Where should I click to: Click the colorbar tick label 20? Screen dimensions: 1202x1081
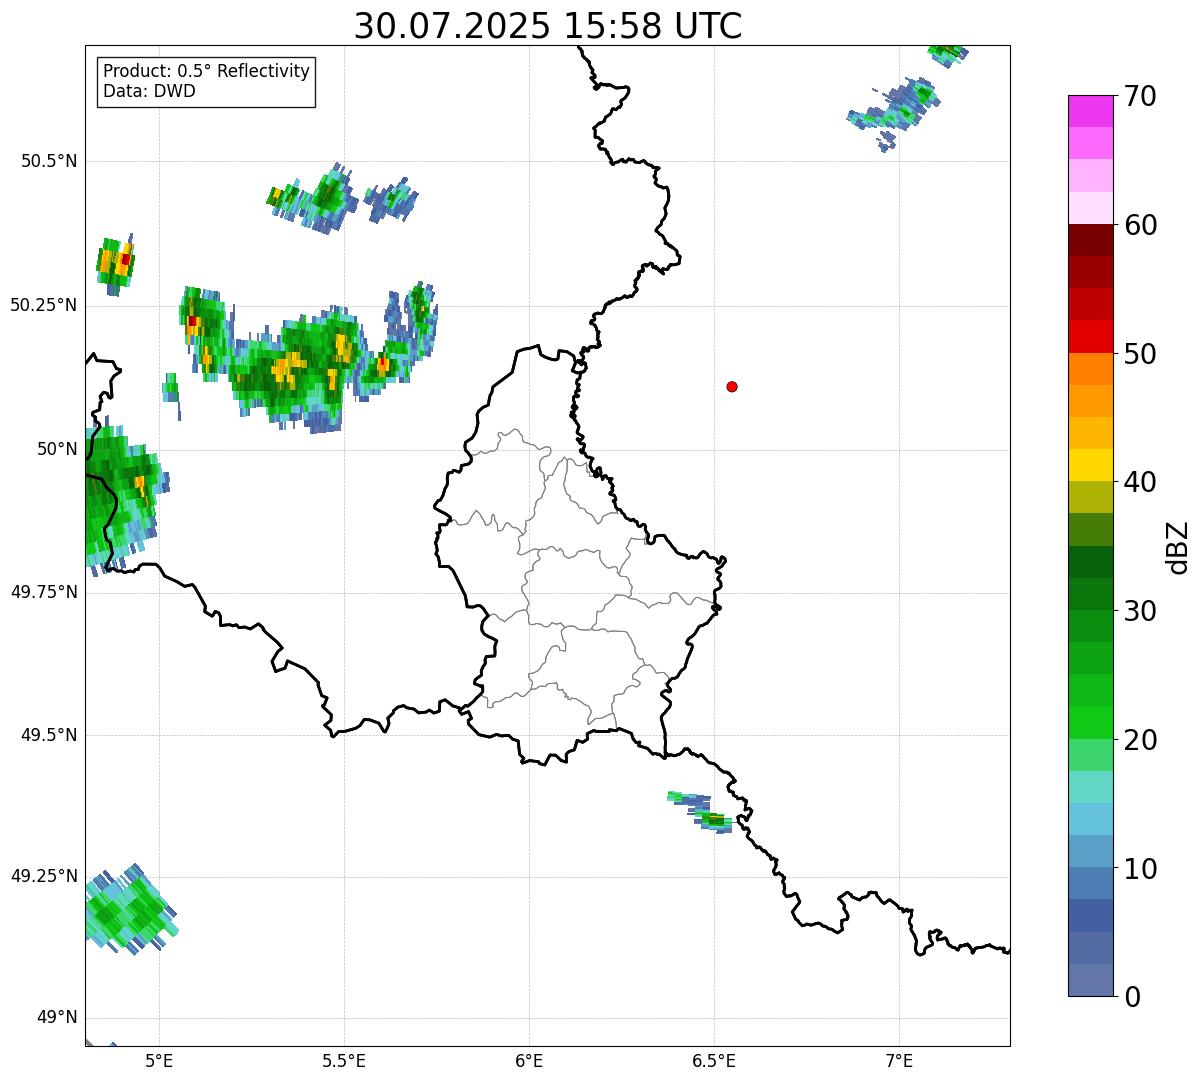[1140, 740]
